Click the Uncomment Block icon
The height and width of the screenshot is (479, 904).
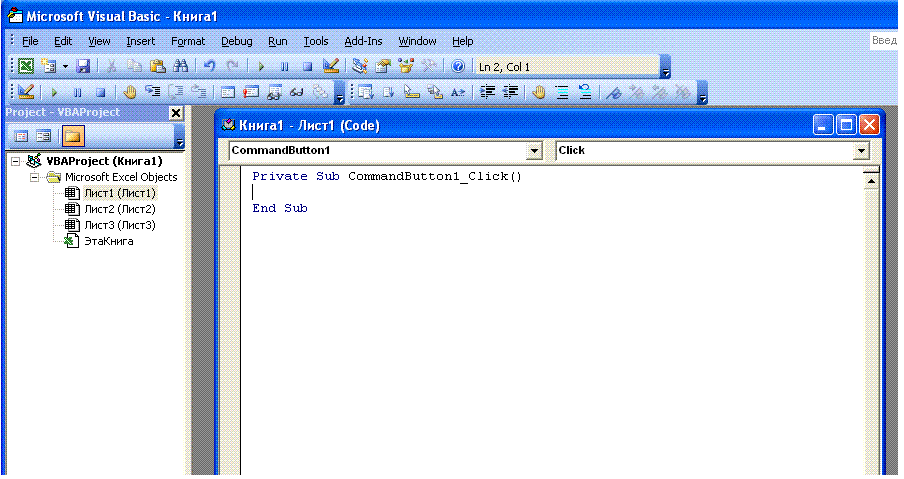(x=585, y=92)
